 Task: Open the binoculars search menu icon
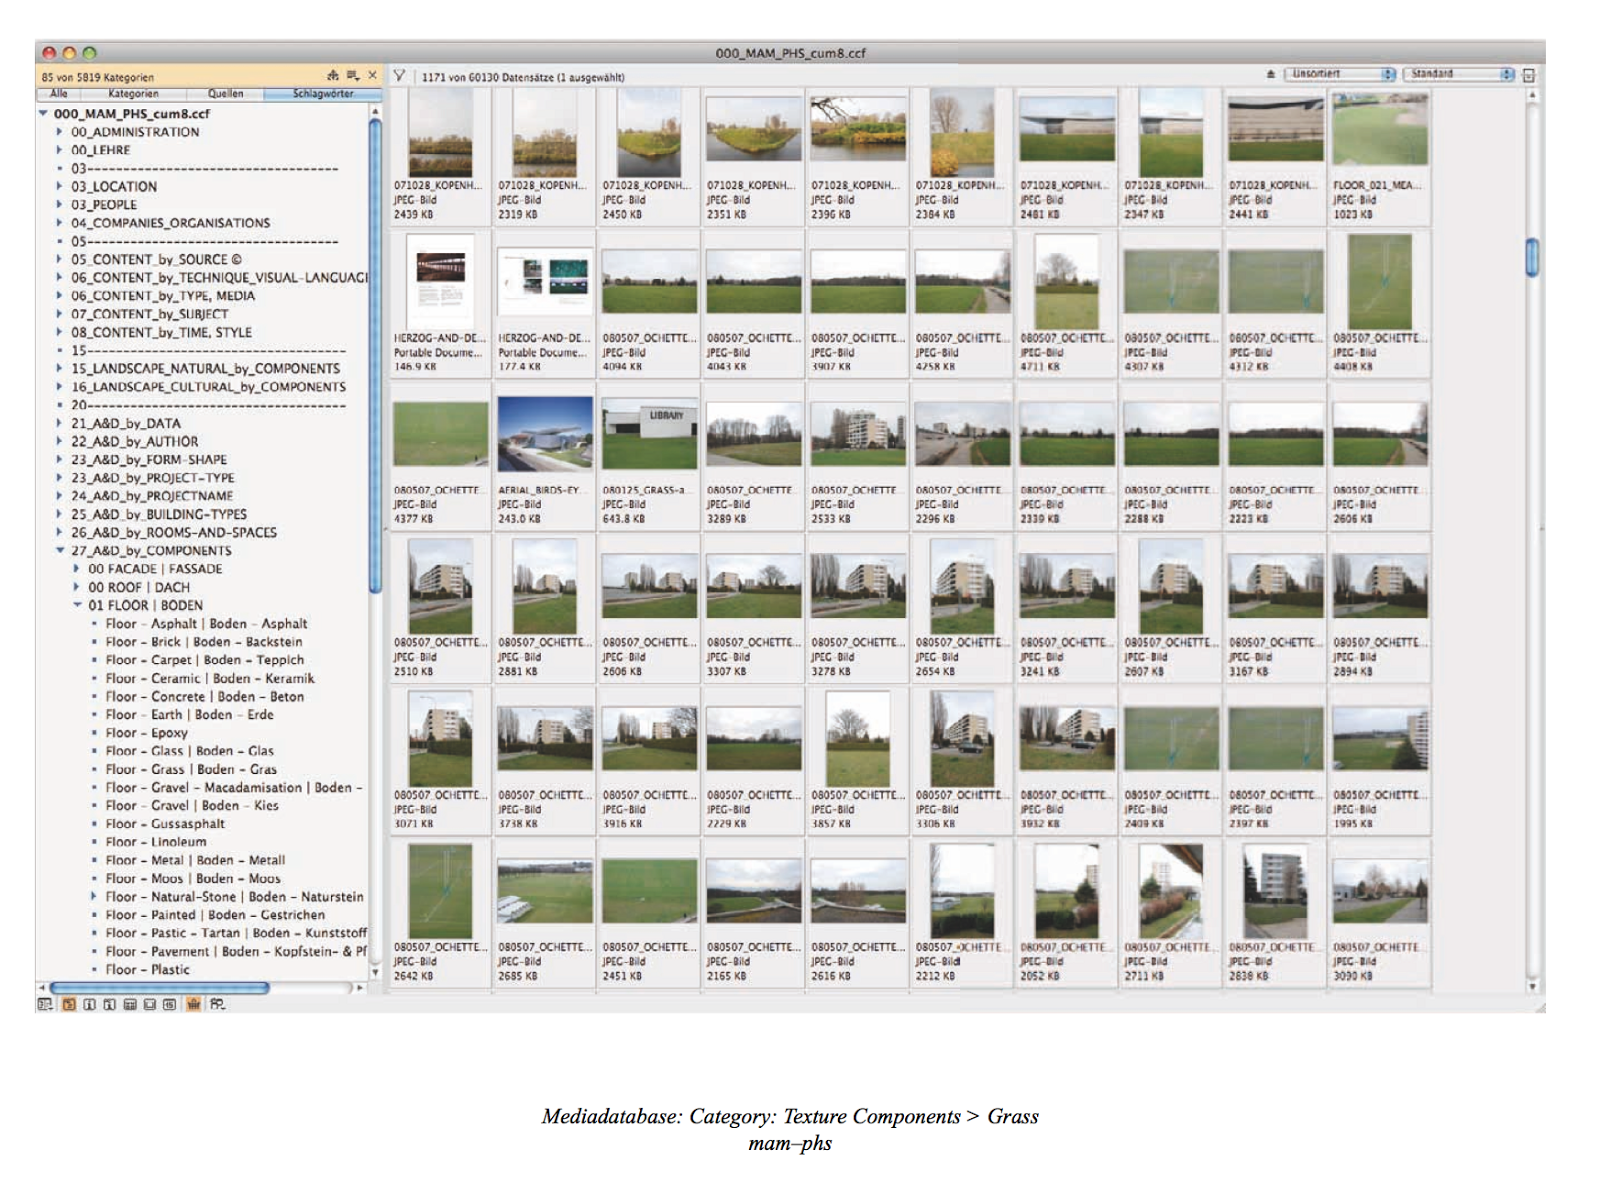[x=217, y=1004]
